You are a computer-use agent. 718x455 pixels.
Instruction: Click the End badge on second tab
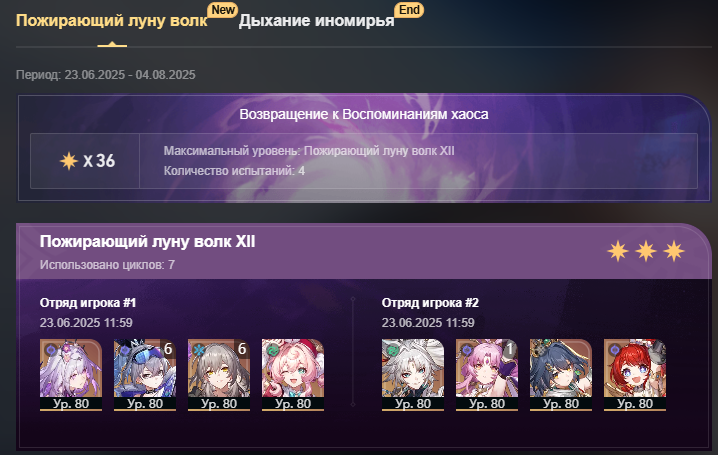409,10
